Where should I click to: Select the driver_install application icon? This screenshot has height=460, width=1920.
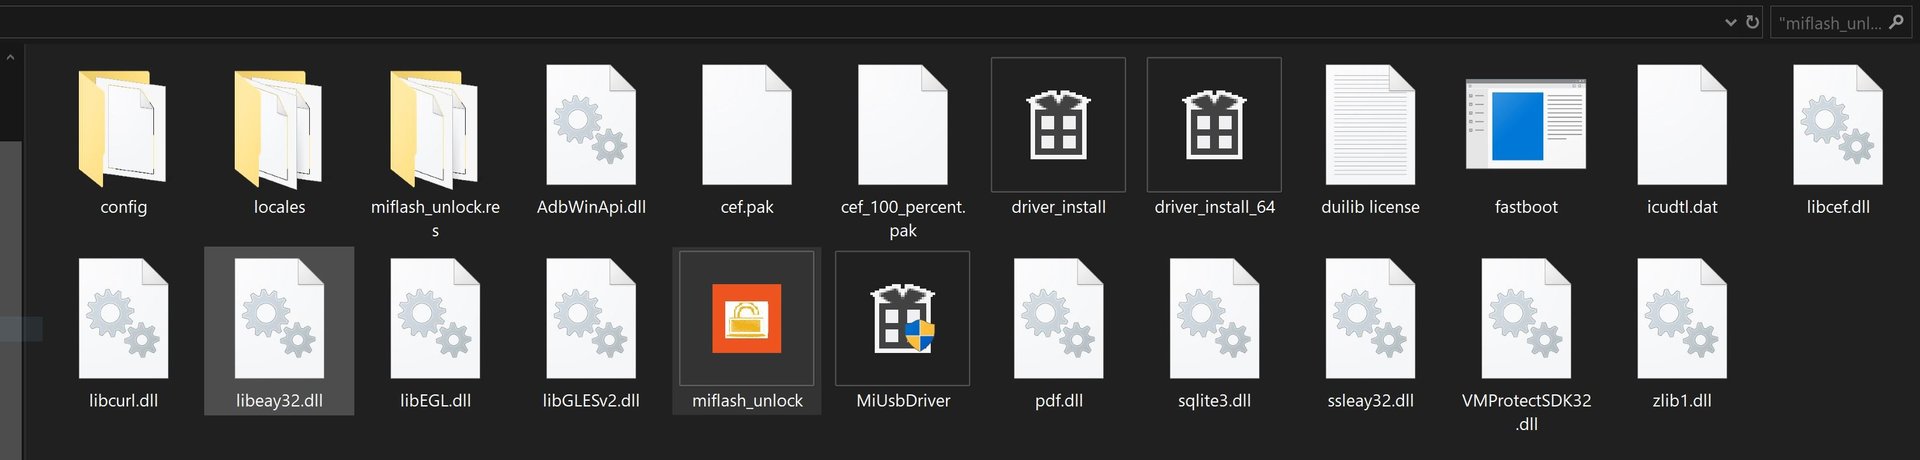pos(1058,125)
